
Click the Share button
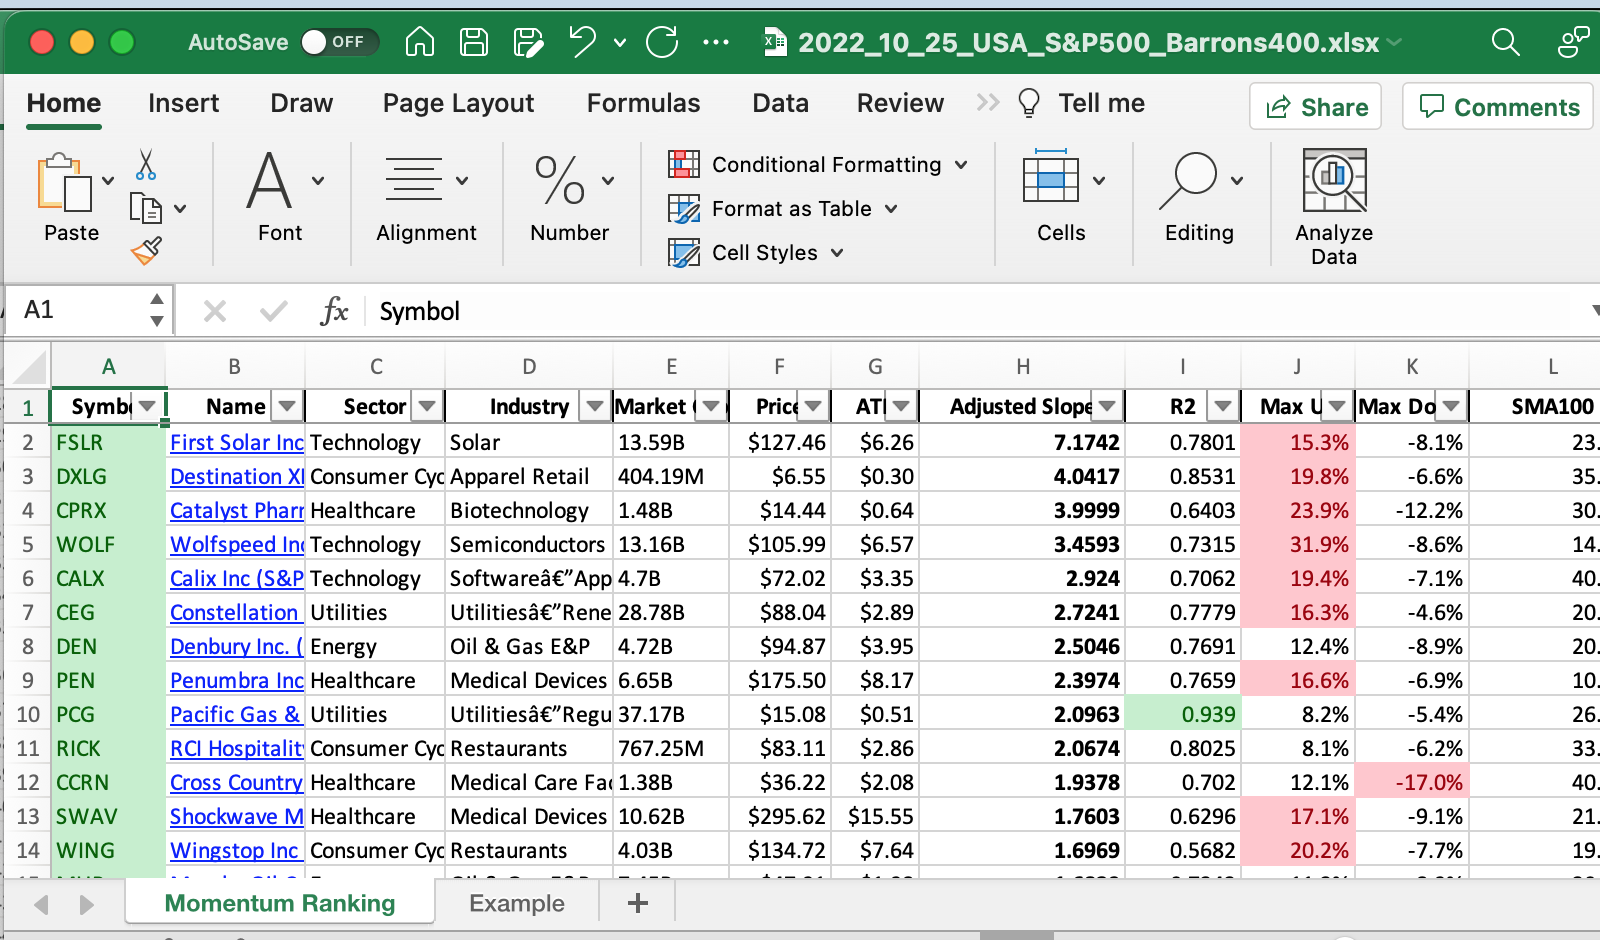(x=1316, y=107)
